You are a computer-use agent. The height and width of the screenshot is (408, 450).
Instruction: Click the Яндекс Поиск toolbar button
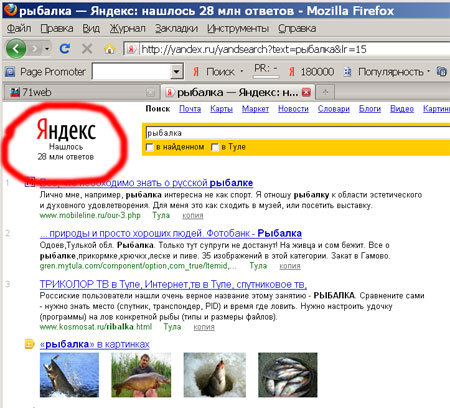pyautogui.click(x=215, y=72)
